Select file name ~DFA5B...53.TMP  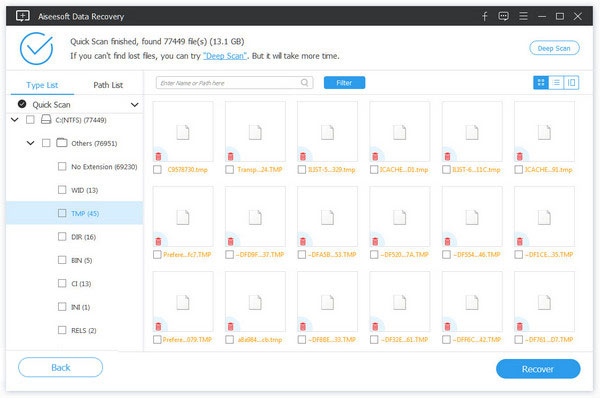(332, 254)
